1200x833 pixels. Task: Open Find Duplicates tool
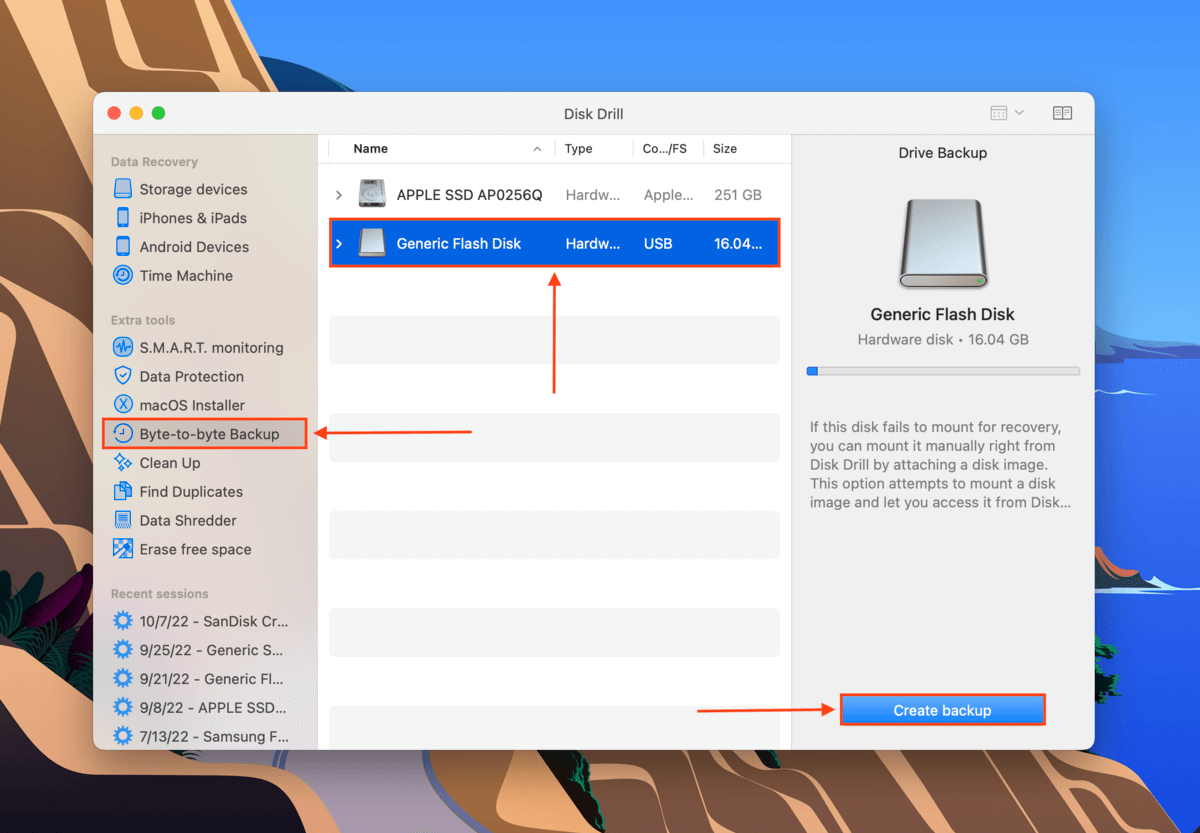(178, 492)
